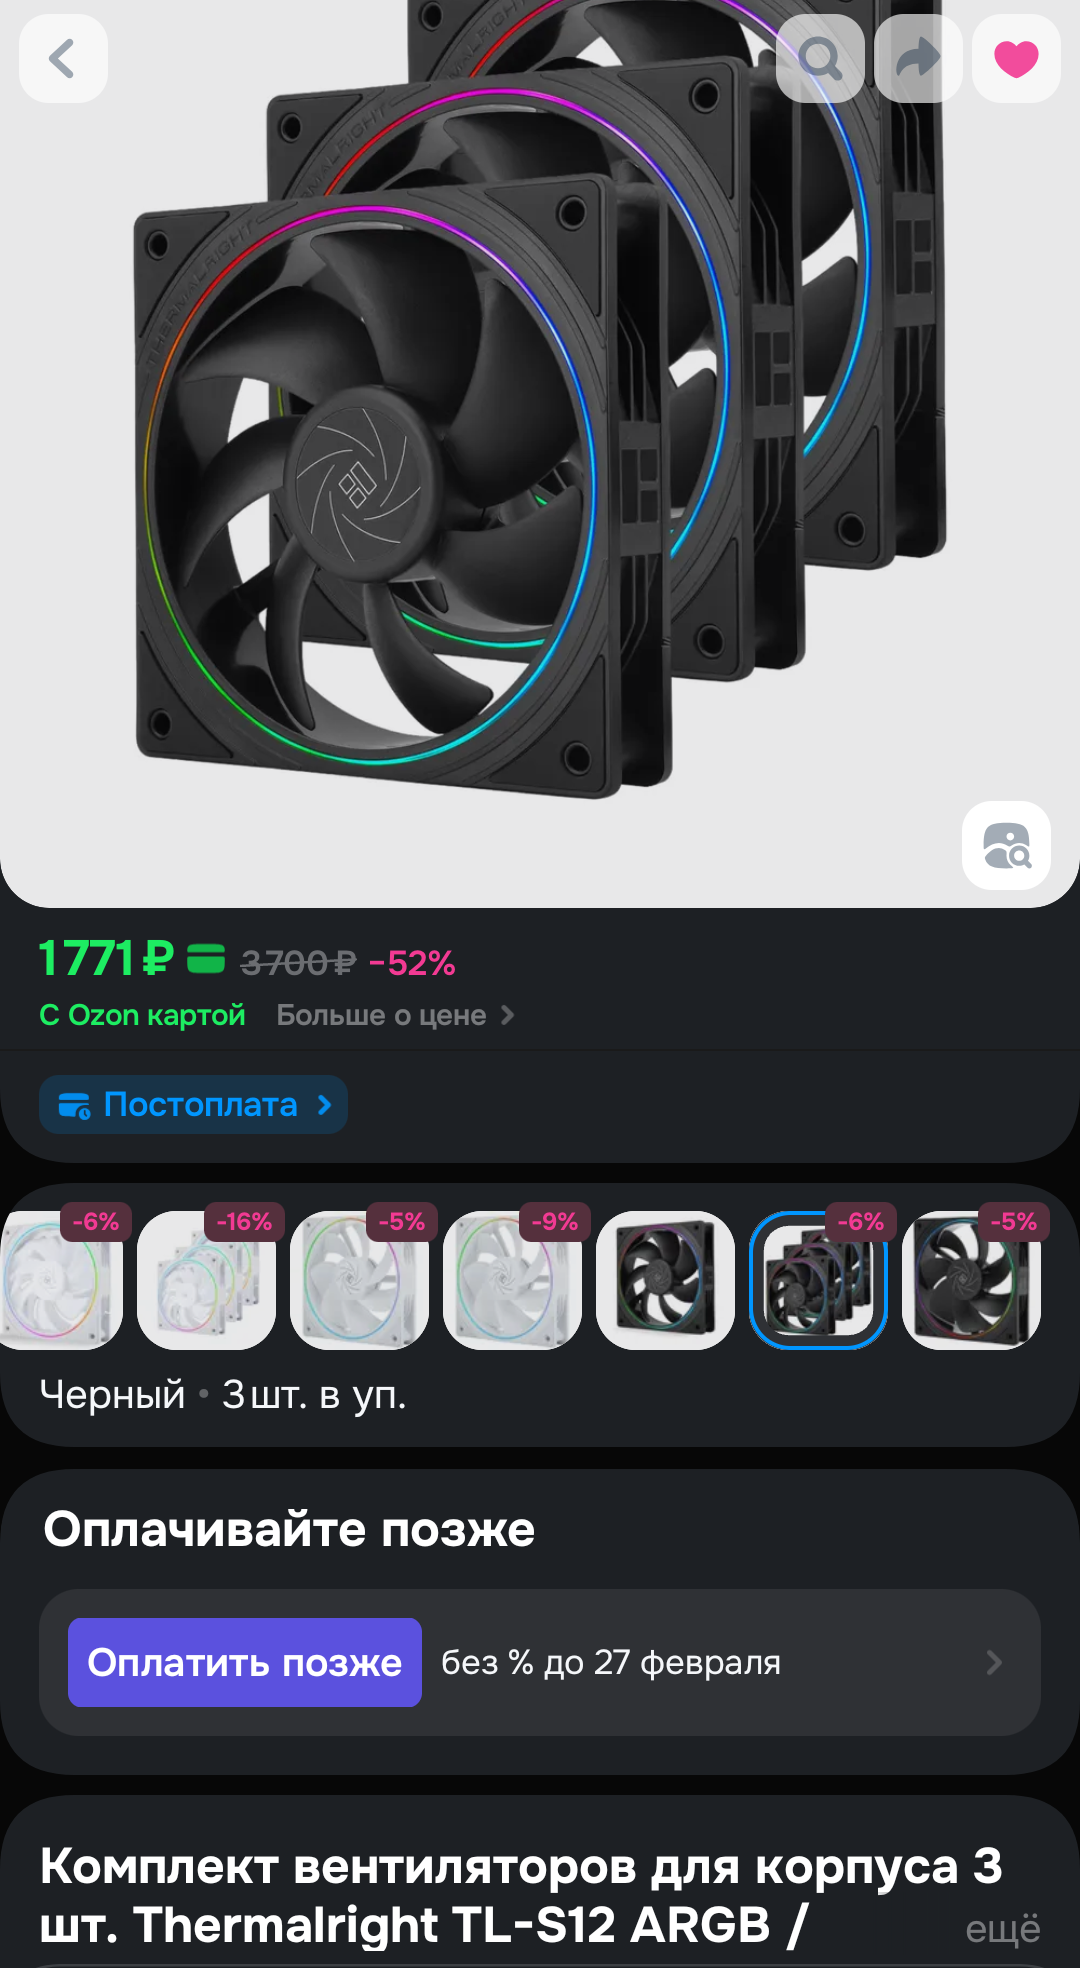Select the highlighted black 3-fan set
Image resolution: width=1080 pixels, height=1968 pixels.
pyautogui.click(x=818, y=1280)
